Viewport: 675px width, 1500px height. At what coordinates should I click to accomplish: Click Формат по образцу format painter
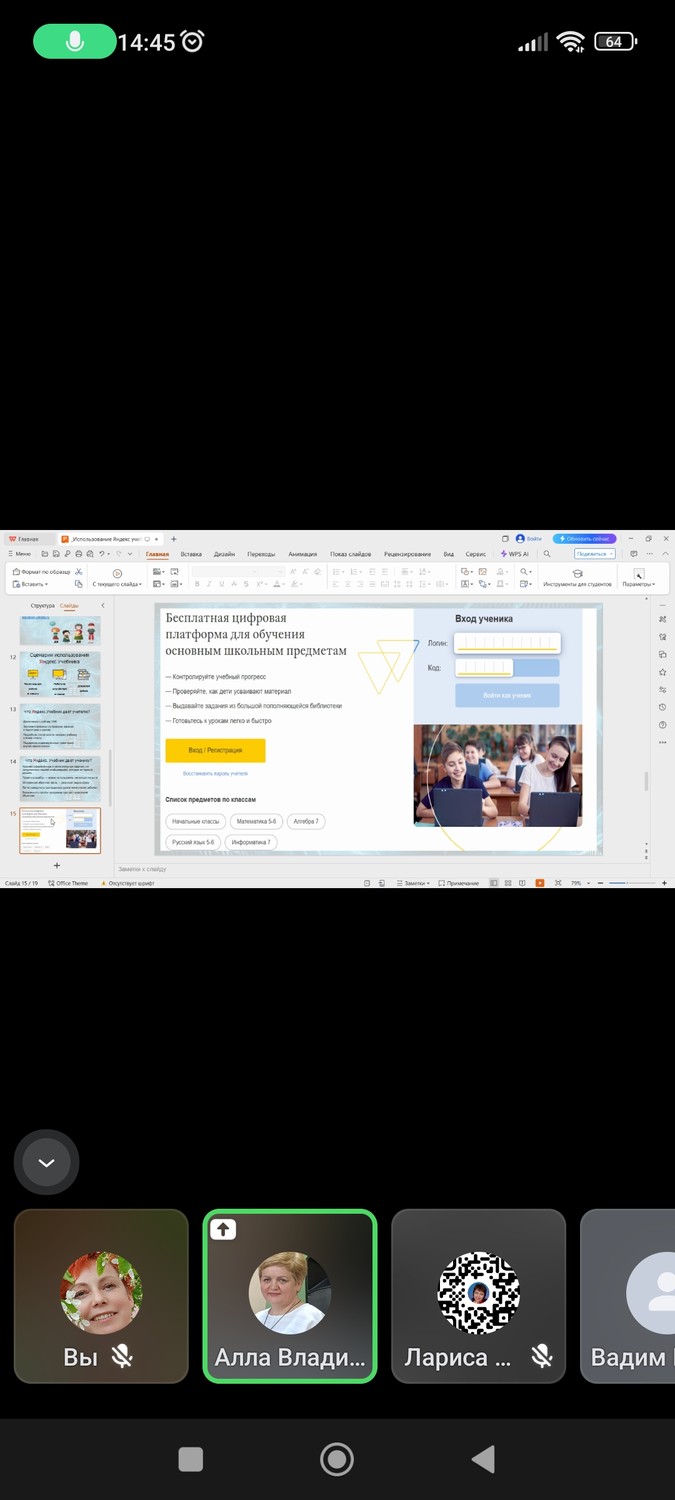pos(41,572)
